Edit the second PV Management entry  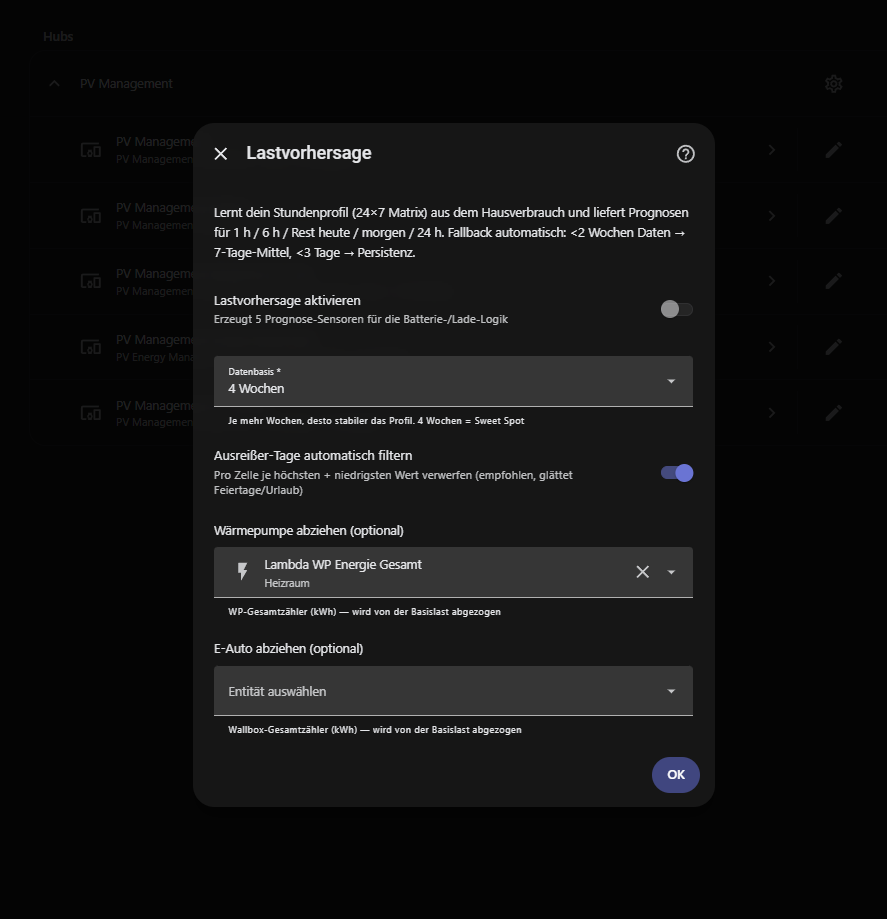[834, 216]
